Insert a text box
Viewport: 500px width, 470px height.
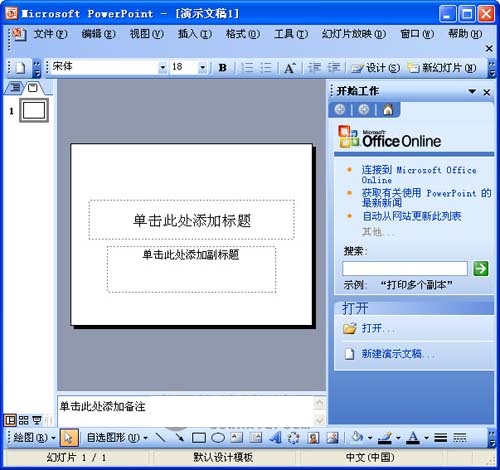237,438
